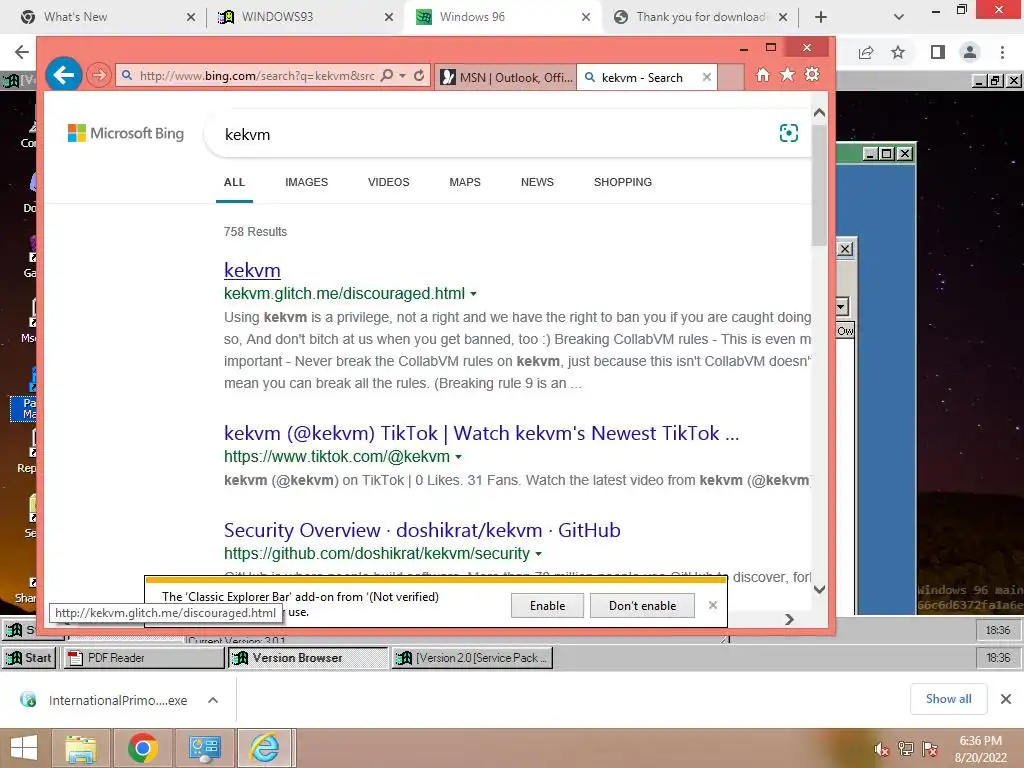Open IE Home page icon
Viewport: 1024px width, 768px height.
(763, 75)
